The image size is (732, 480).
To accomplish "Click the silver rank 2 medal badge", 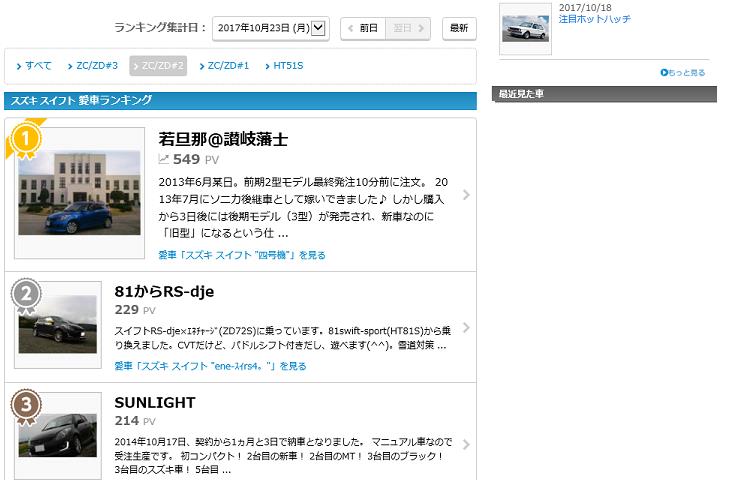I will 26,295.
